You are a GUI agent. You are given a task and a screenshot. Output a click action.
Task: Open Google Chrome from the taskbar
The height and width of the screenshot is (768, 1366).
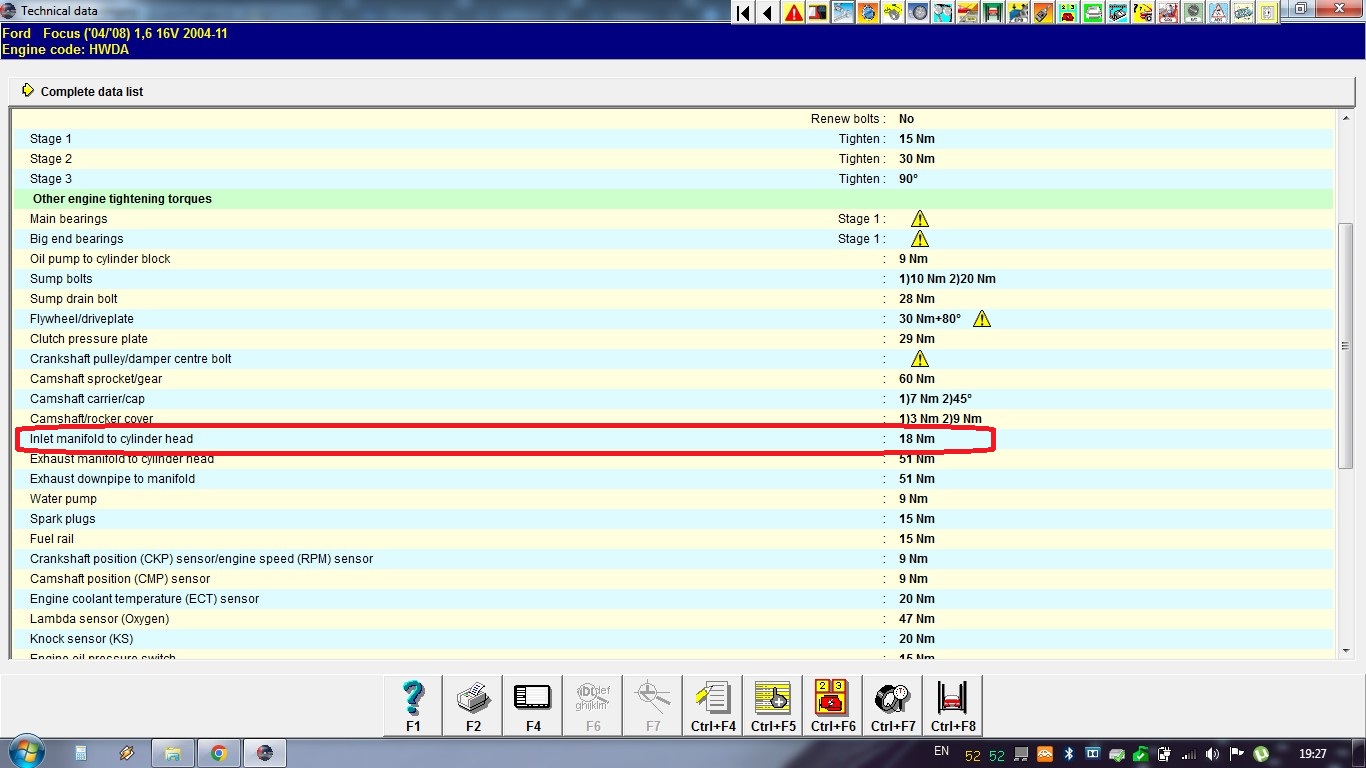(218, 753)
